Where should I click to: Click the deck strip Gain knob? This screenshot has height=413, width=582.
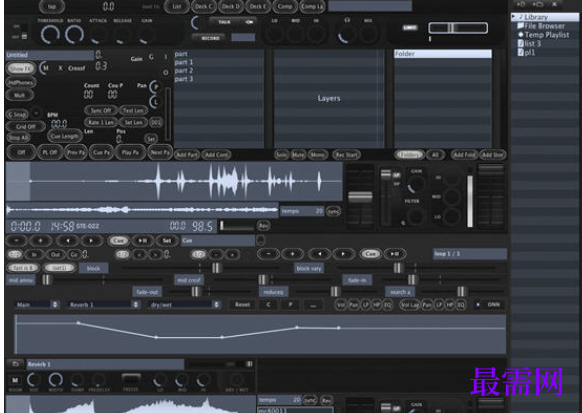pos(416,184)
